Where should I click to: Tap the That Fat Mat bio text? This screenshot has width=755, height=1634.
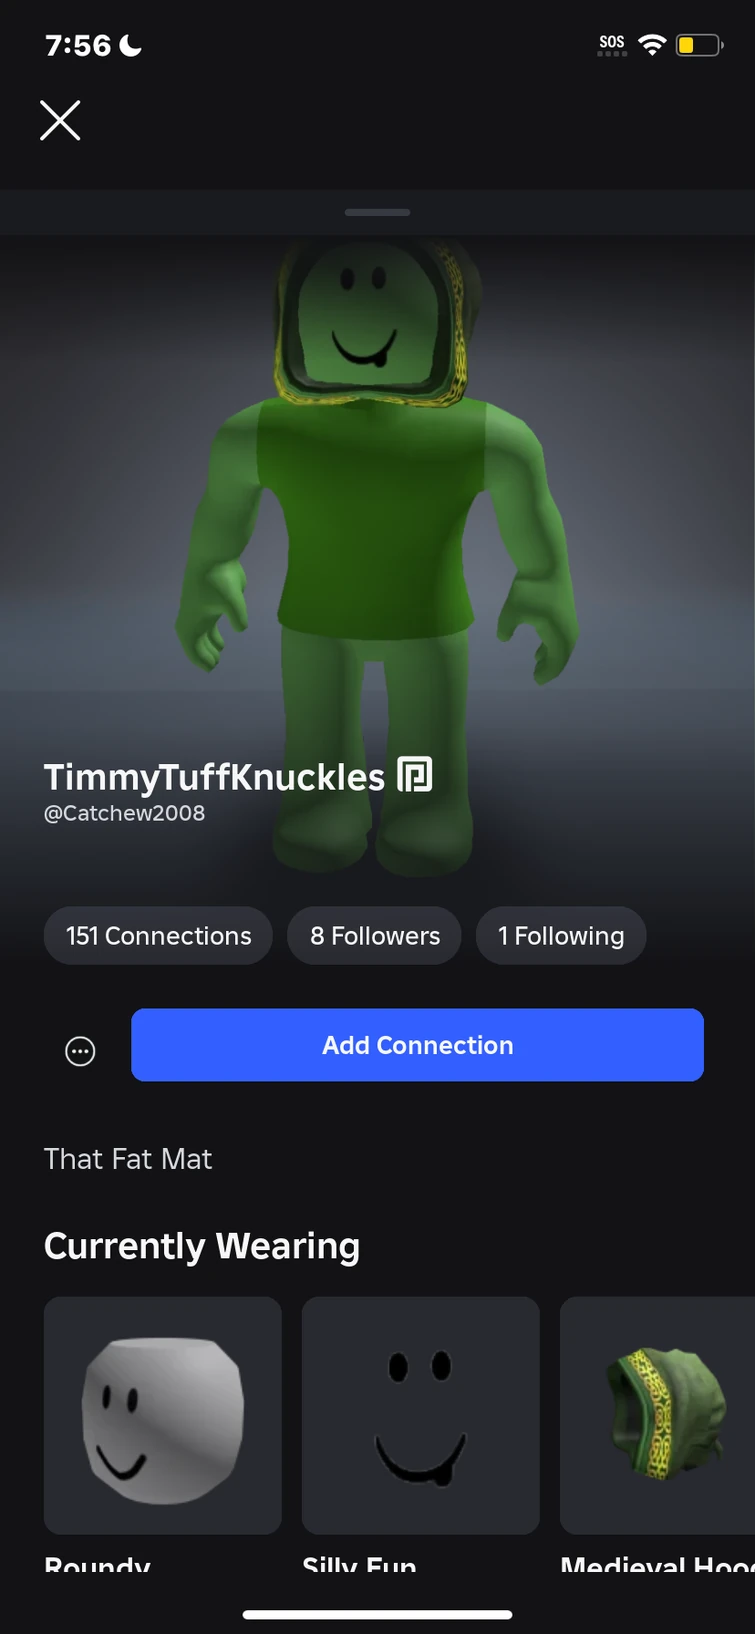128,1159
